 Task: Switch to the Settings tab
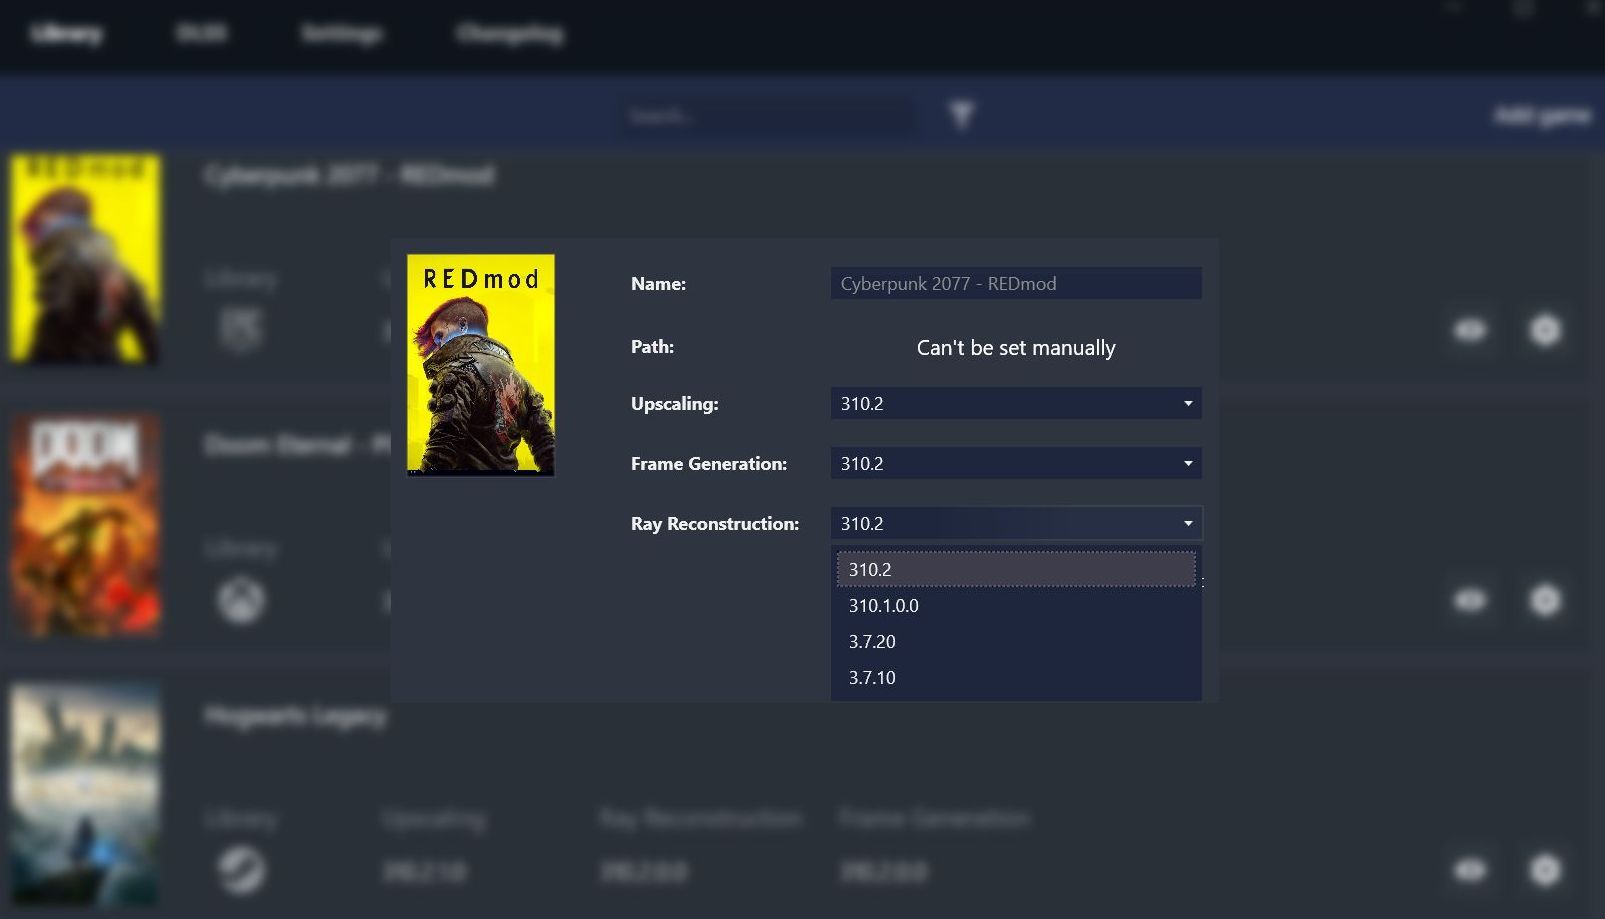click(x=341, y=34)
